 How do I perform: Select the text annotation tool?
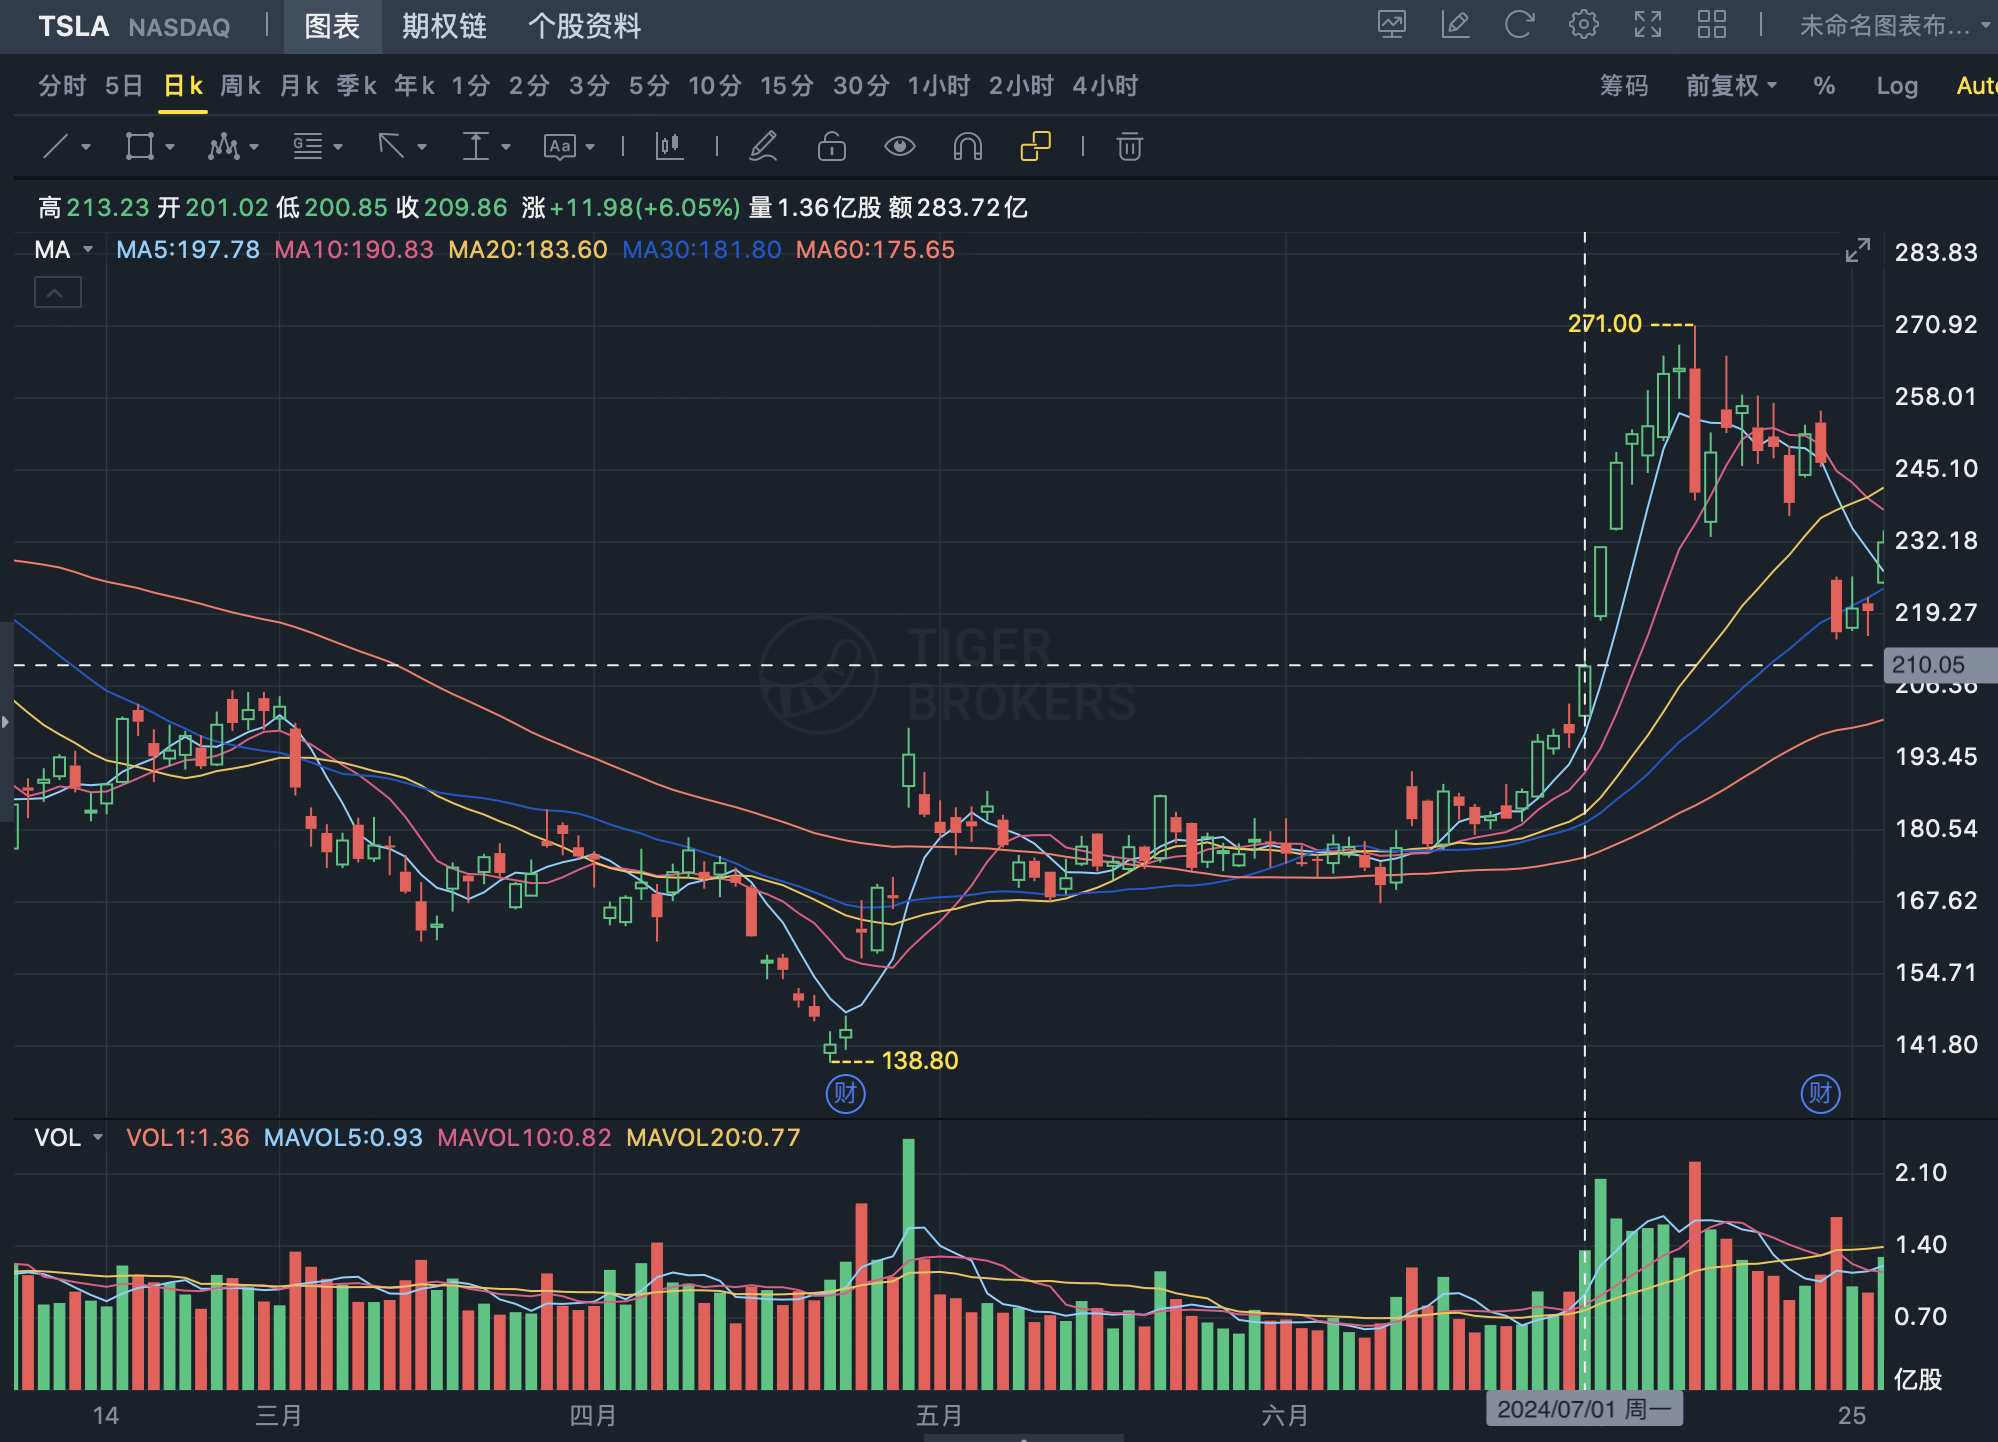pos(560,147)
